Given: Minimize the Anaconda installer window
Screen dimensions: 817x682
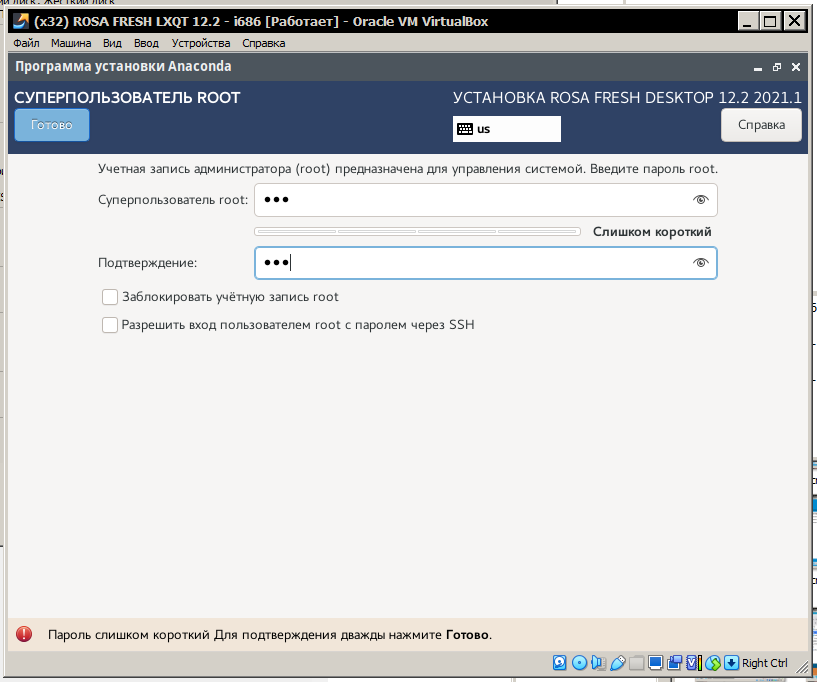Looking at the screenshot, I should pyautogui.click(x=758, y=67).
